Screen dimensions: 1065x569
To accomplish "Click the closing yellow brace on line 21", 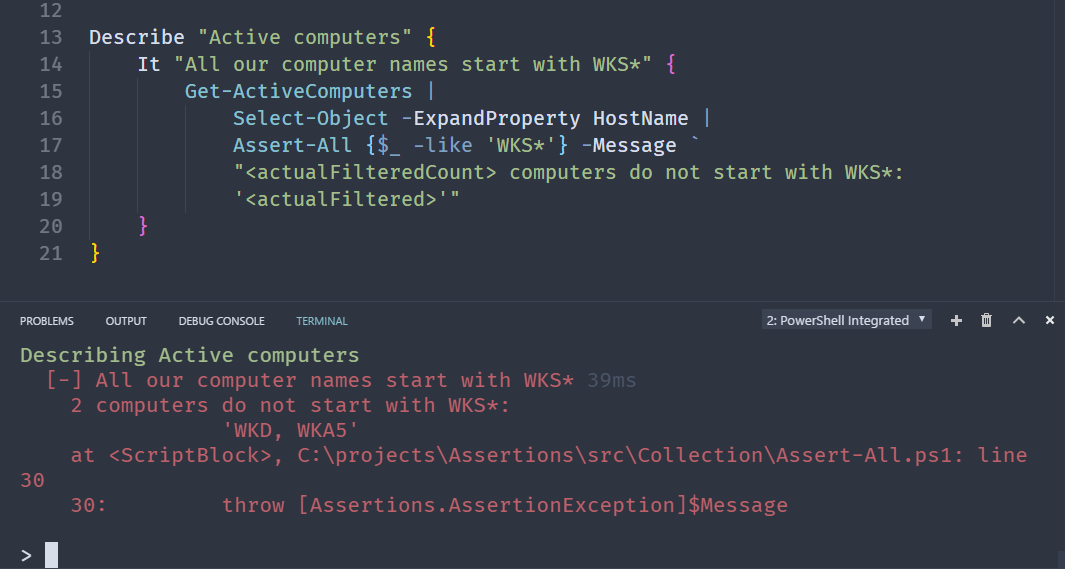I will tap(95, 253).
